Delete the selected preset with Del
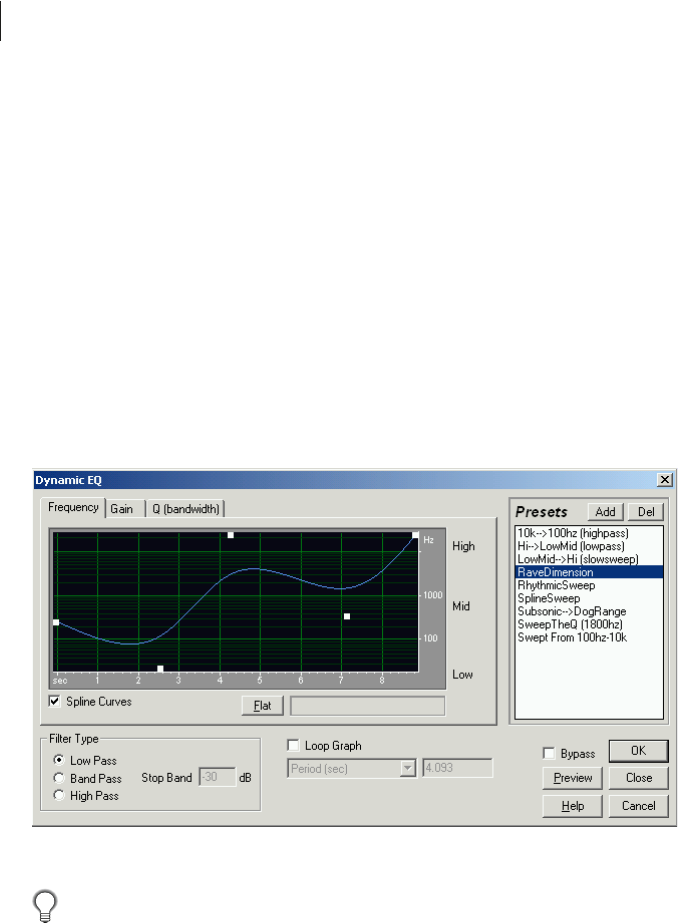 pos(646,512)
